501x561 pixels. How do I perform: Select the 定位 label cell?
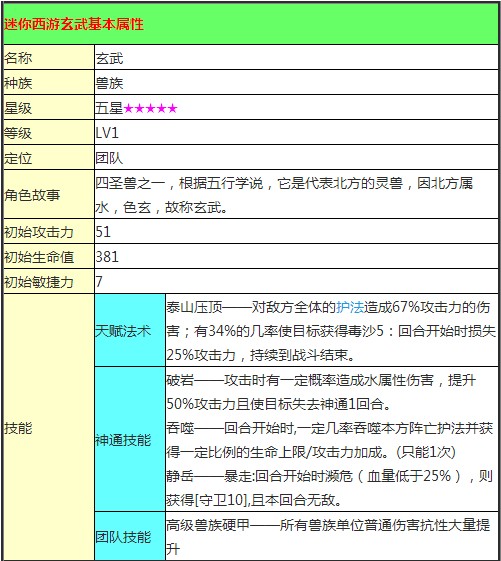[49, 157]
